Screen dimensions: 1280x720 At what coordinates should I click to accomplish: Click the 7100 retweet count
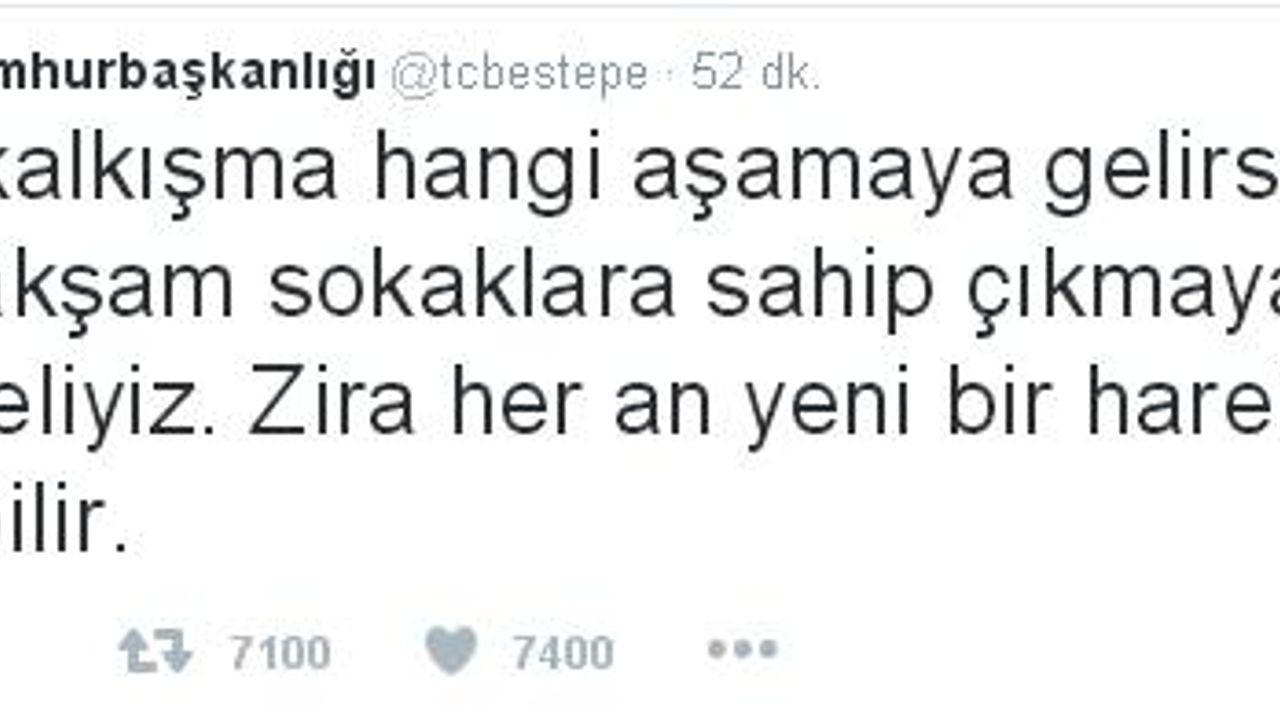point(279,653)
